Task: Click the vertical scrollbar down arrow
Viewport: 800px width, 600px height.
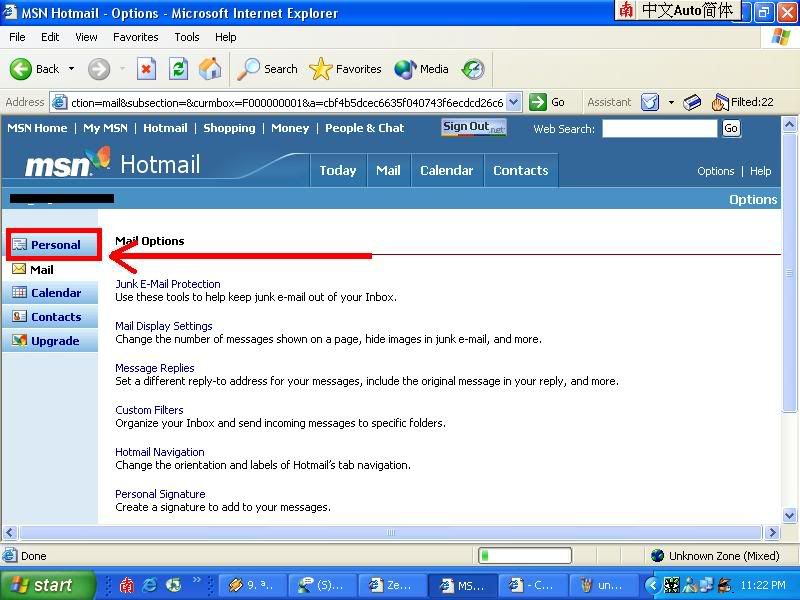Action: [789, 515]
